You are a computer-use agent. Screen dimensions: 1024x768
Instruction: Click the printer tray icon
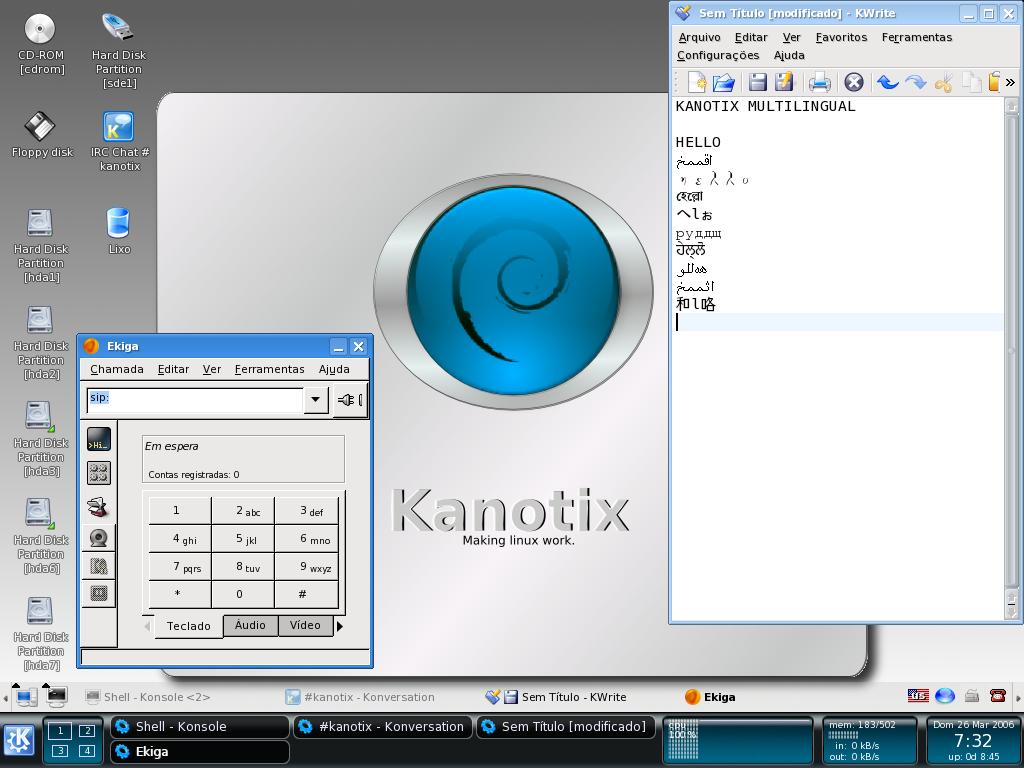(971, 696)
